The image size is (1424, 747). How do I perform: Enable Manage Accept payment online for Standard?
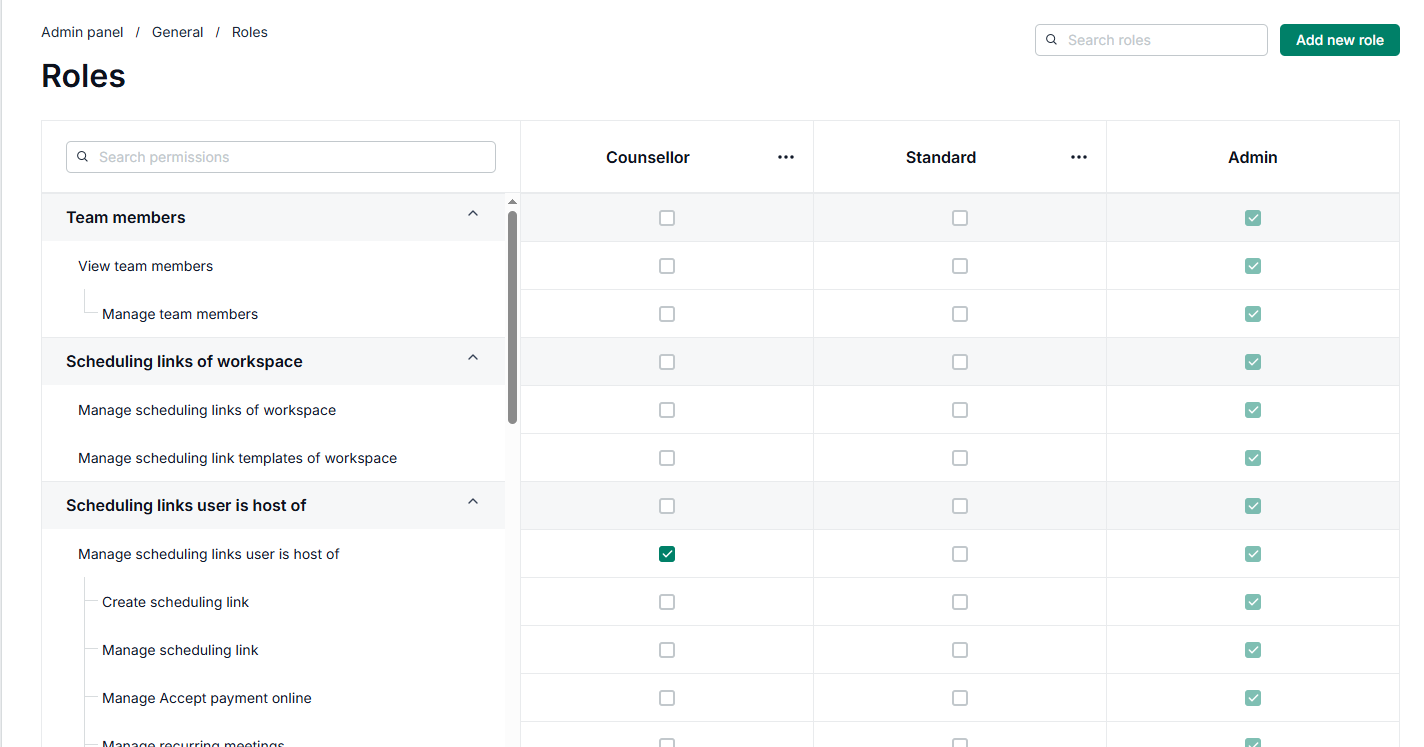tap(960, 698)
